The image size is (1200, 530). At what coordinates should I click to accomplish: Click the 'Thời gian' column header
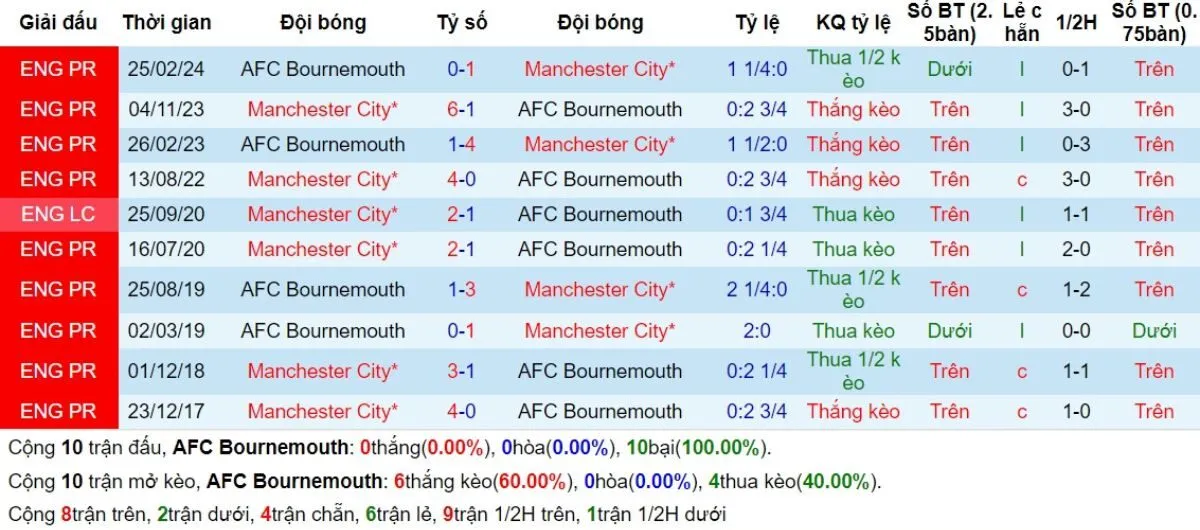click(167, 22)
